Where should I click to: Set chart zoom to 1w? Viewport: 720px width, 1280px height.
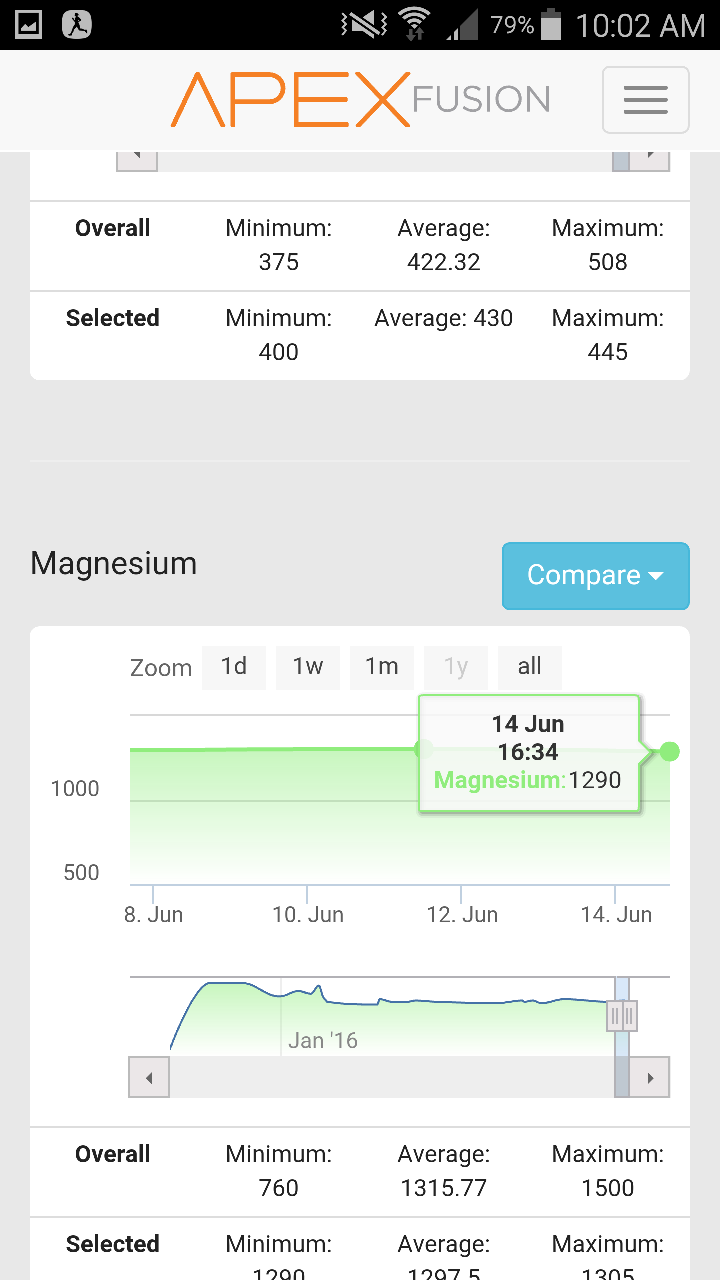click(308, 667)
